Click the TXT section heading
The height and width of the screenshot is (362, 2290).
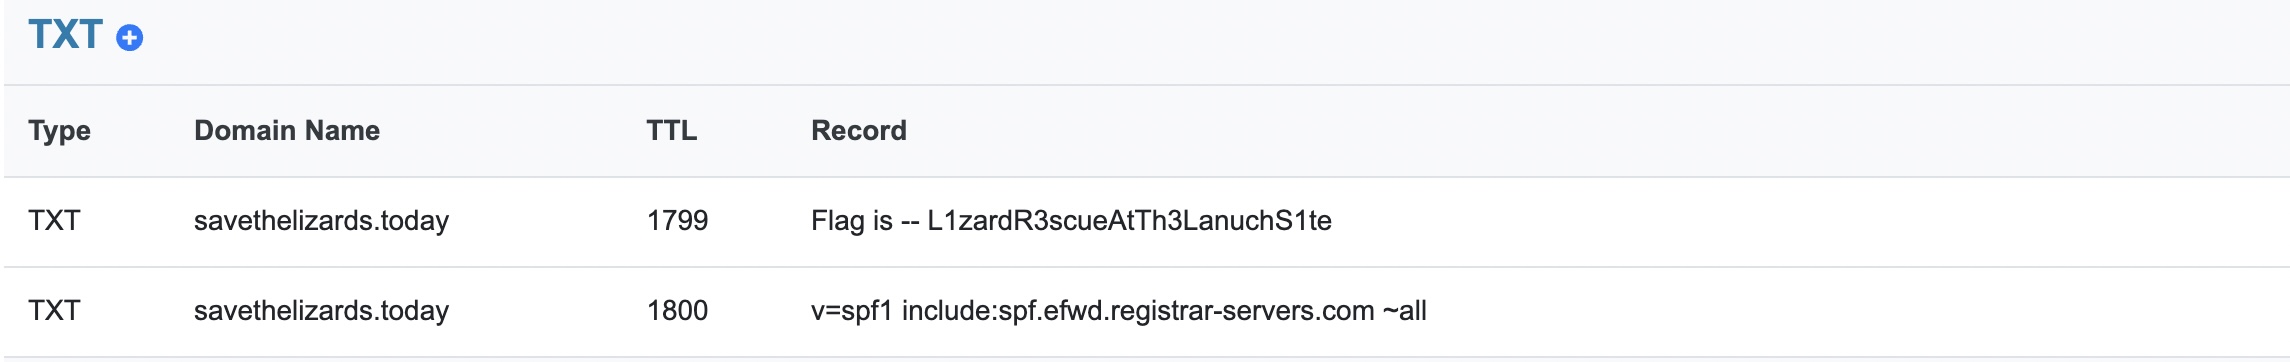[65, 35]
